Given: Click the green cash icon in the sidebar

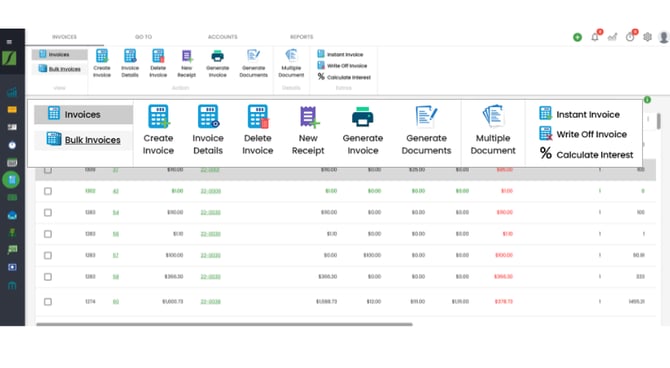Looking at the screenshot, I should [x=12, y=197].
